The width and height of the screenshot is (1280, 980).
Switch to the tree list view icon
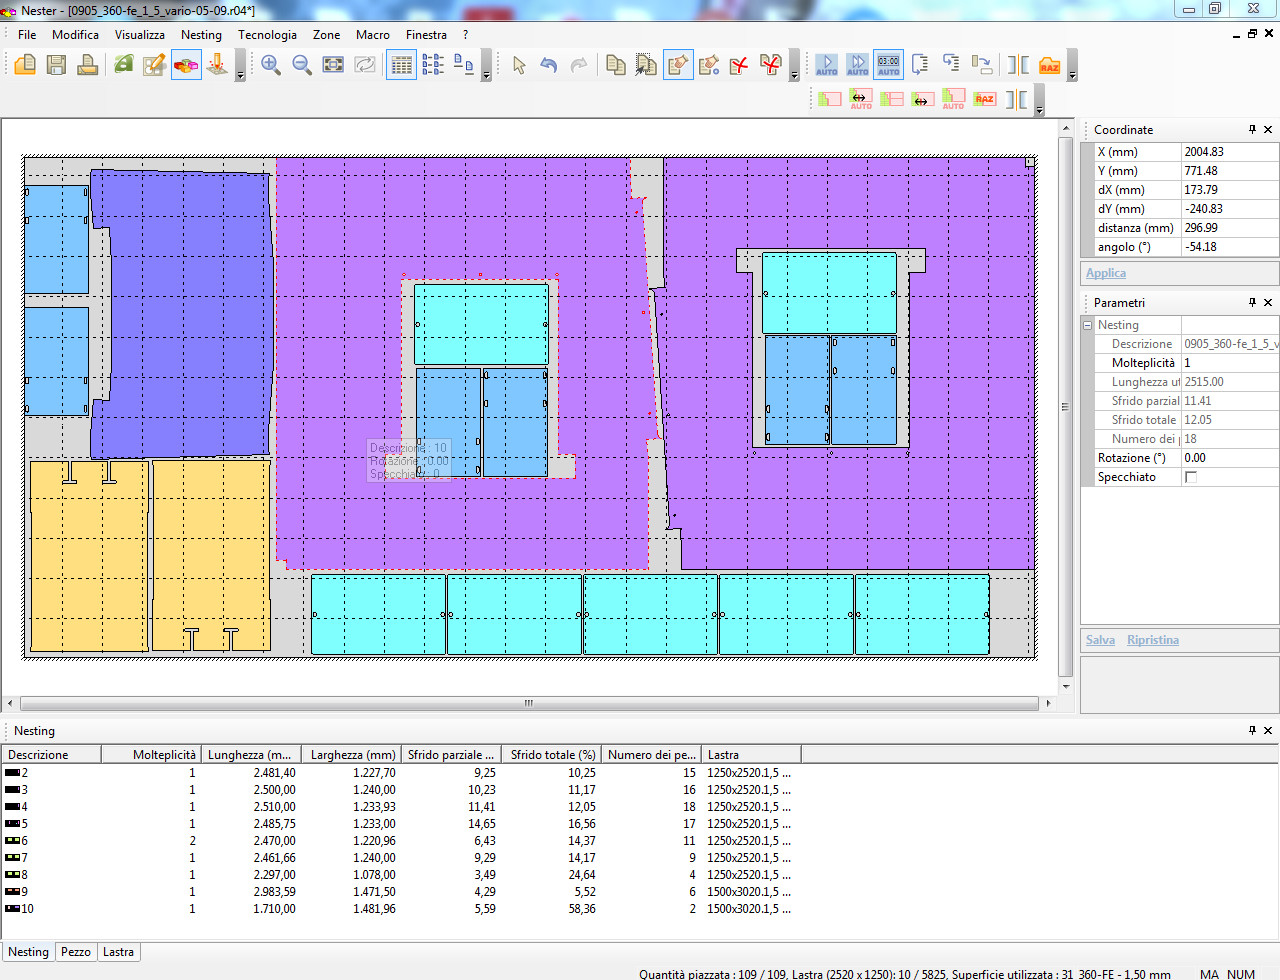(433, 65)
